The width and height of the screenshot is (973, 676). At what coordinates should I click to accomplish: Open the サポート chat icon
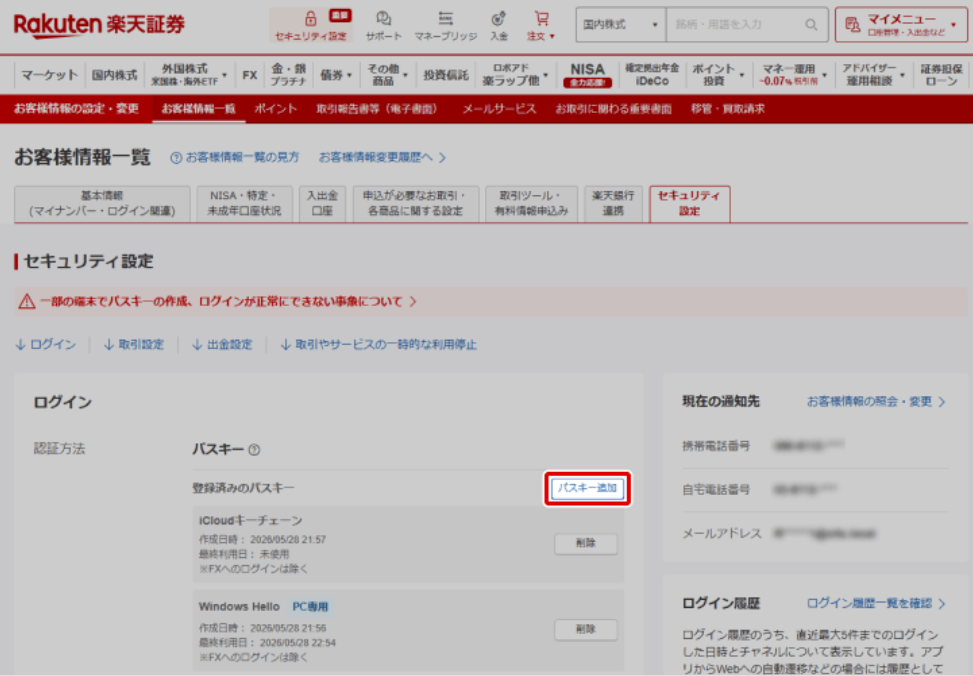pyautogui.click(x=383, y=19)
